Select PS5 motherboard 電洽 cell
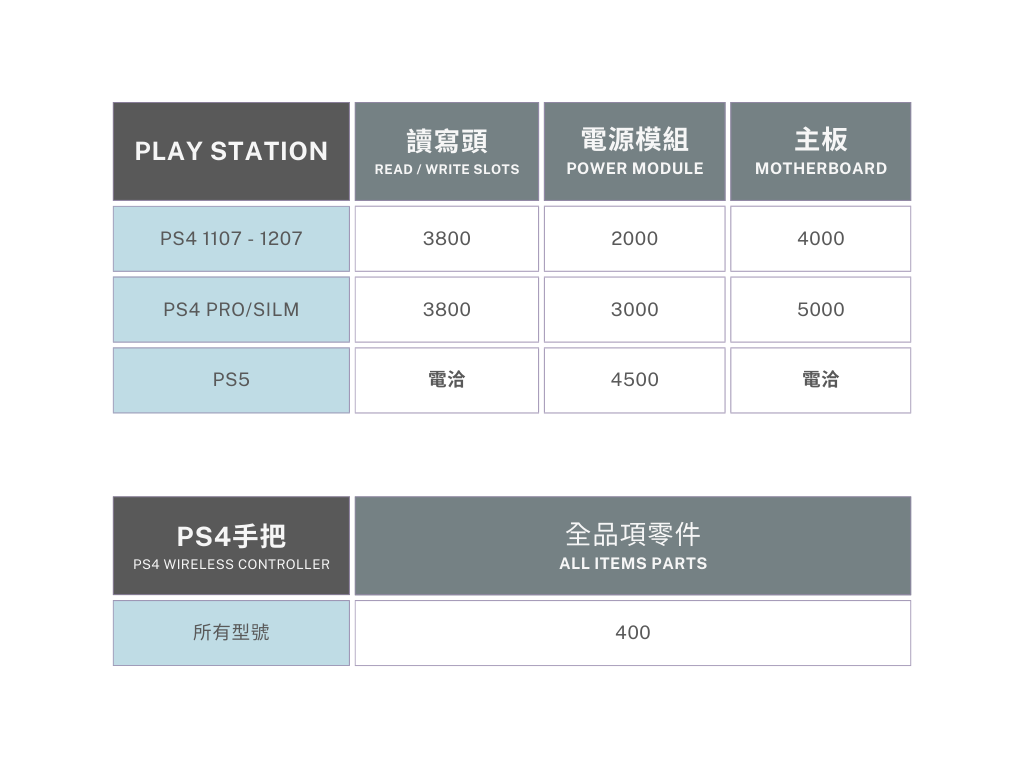1024x768 pixels. [x=820, y=380]
